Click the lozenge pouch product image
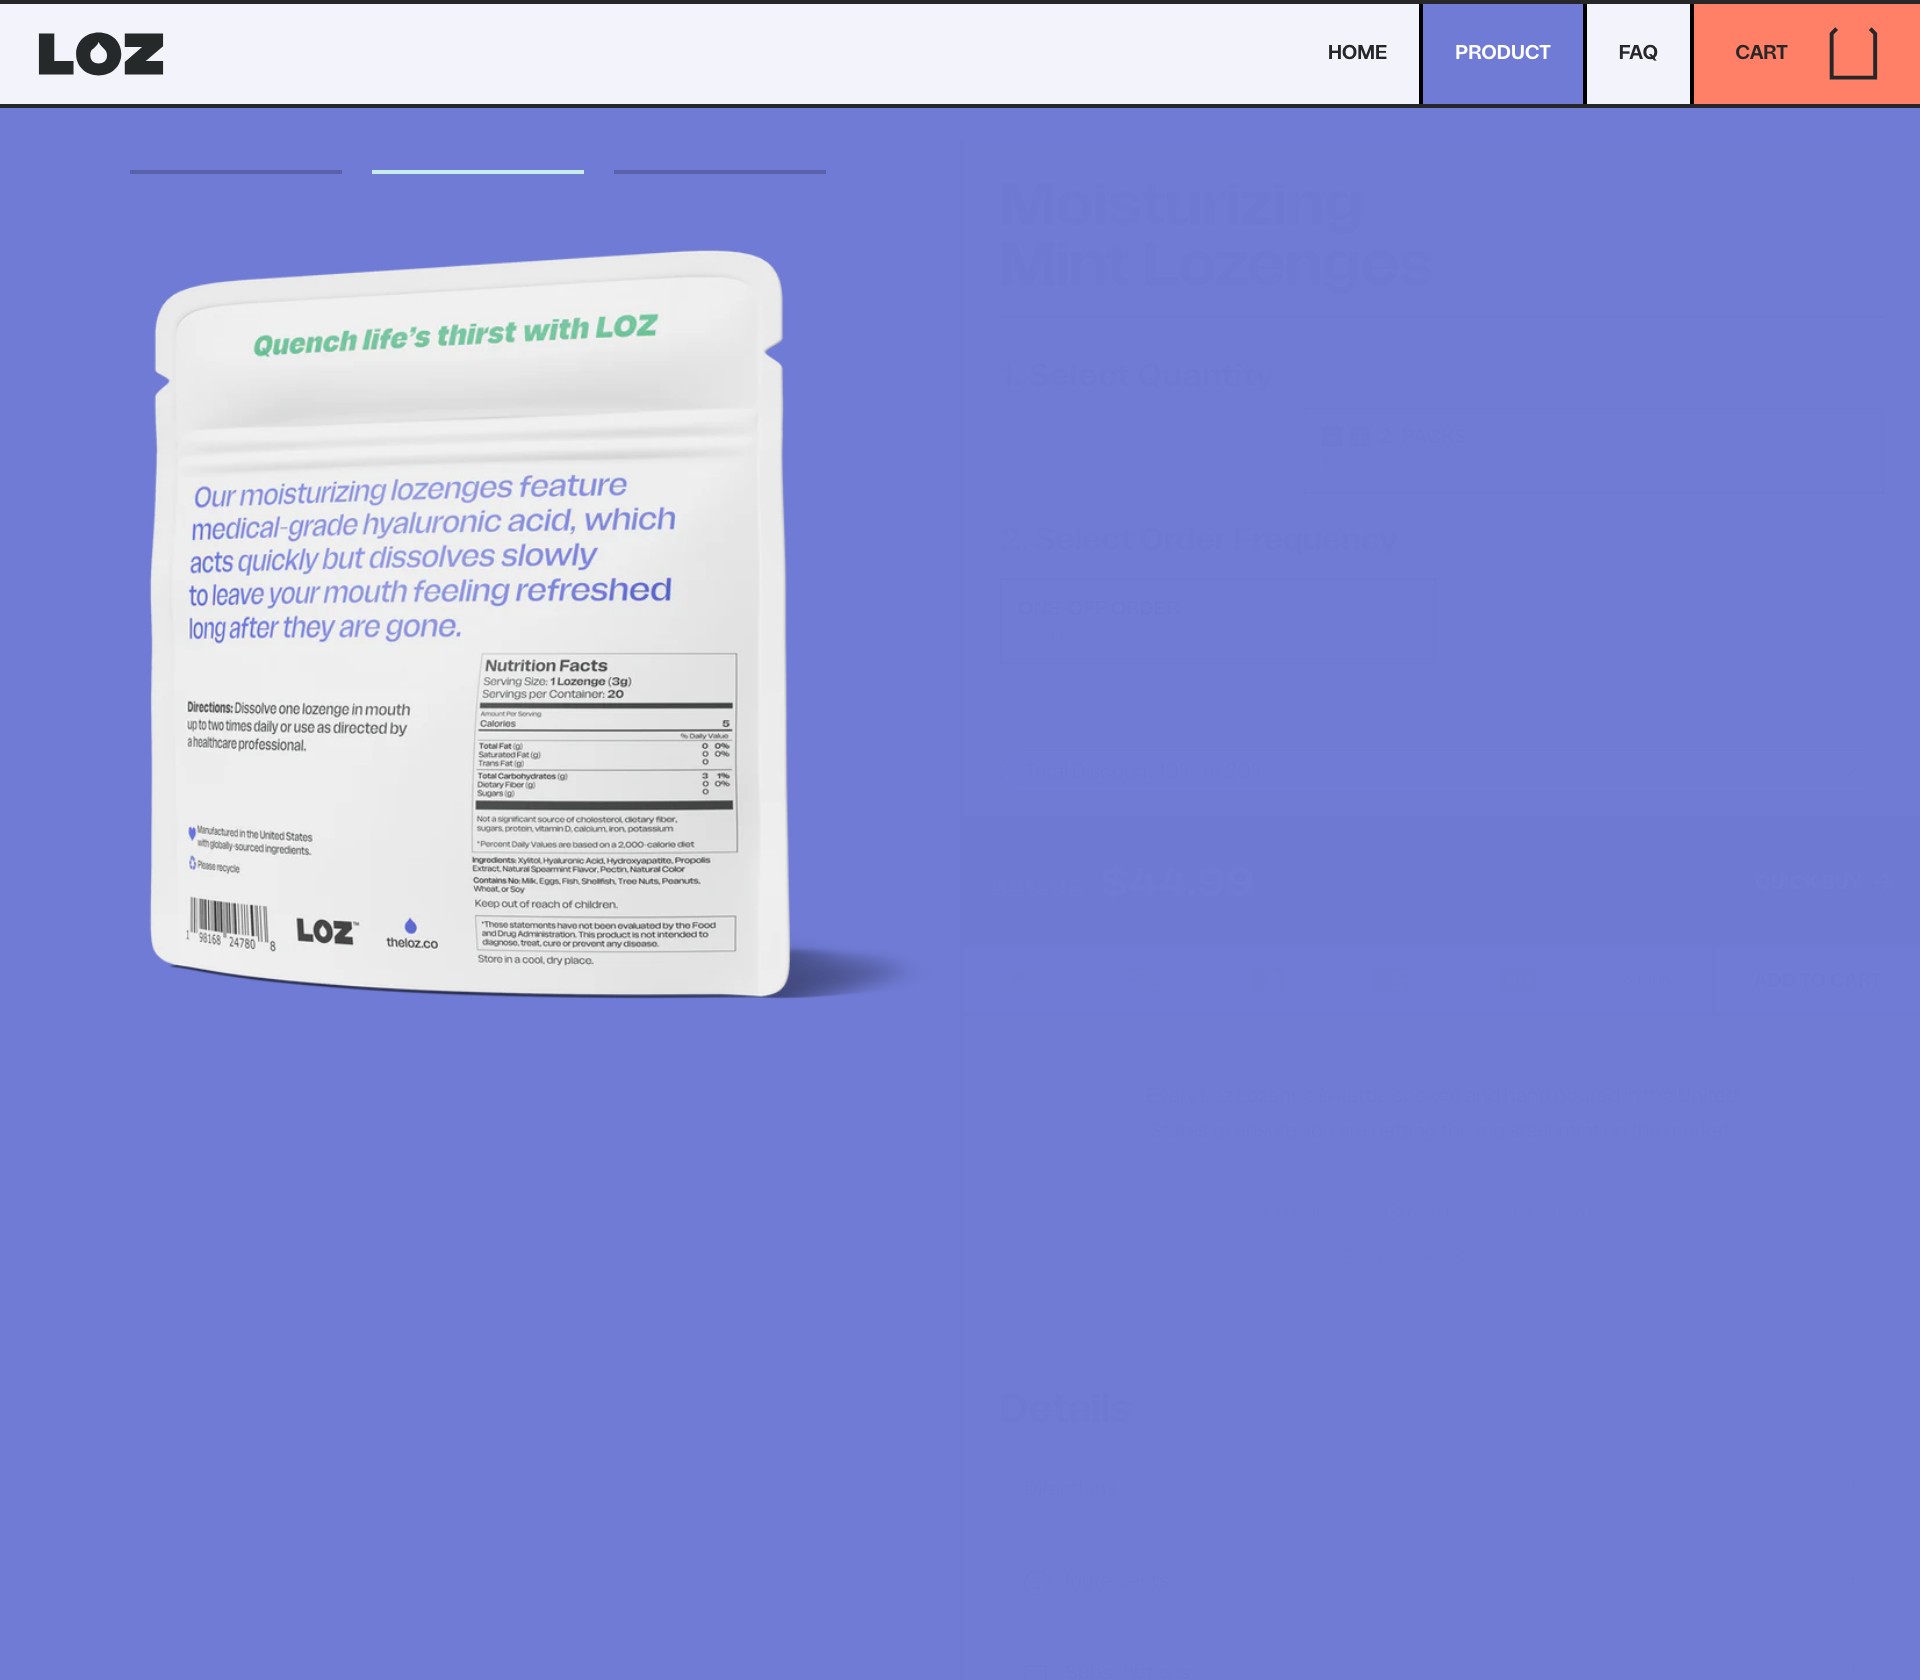This screenshot has height=1680, width=1920. (470, 623)
